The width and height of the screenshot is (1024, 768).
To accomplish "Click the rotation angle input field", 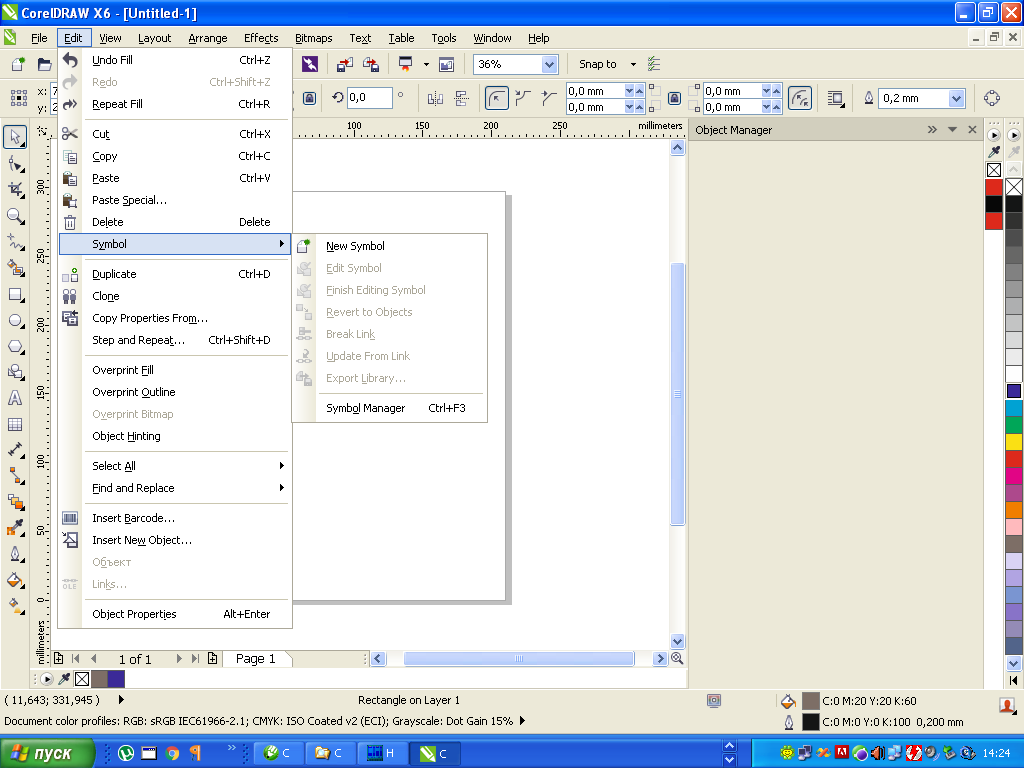I will [x=369, y=98].
